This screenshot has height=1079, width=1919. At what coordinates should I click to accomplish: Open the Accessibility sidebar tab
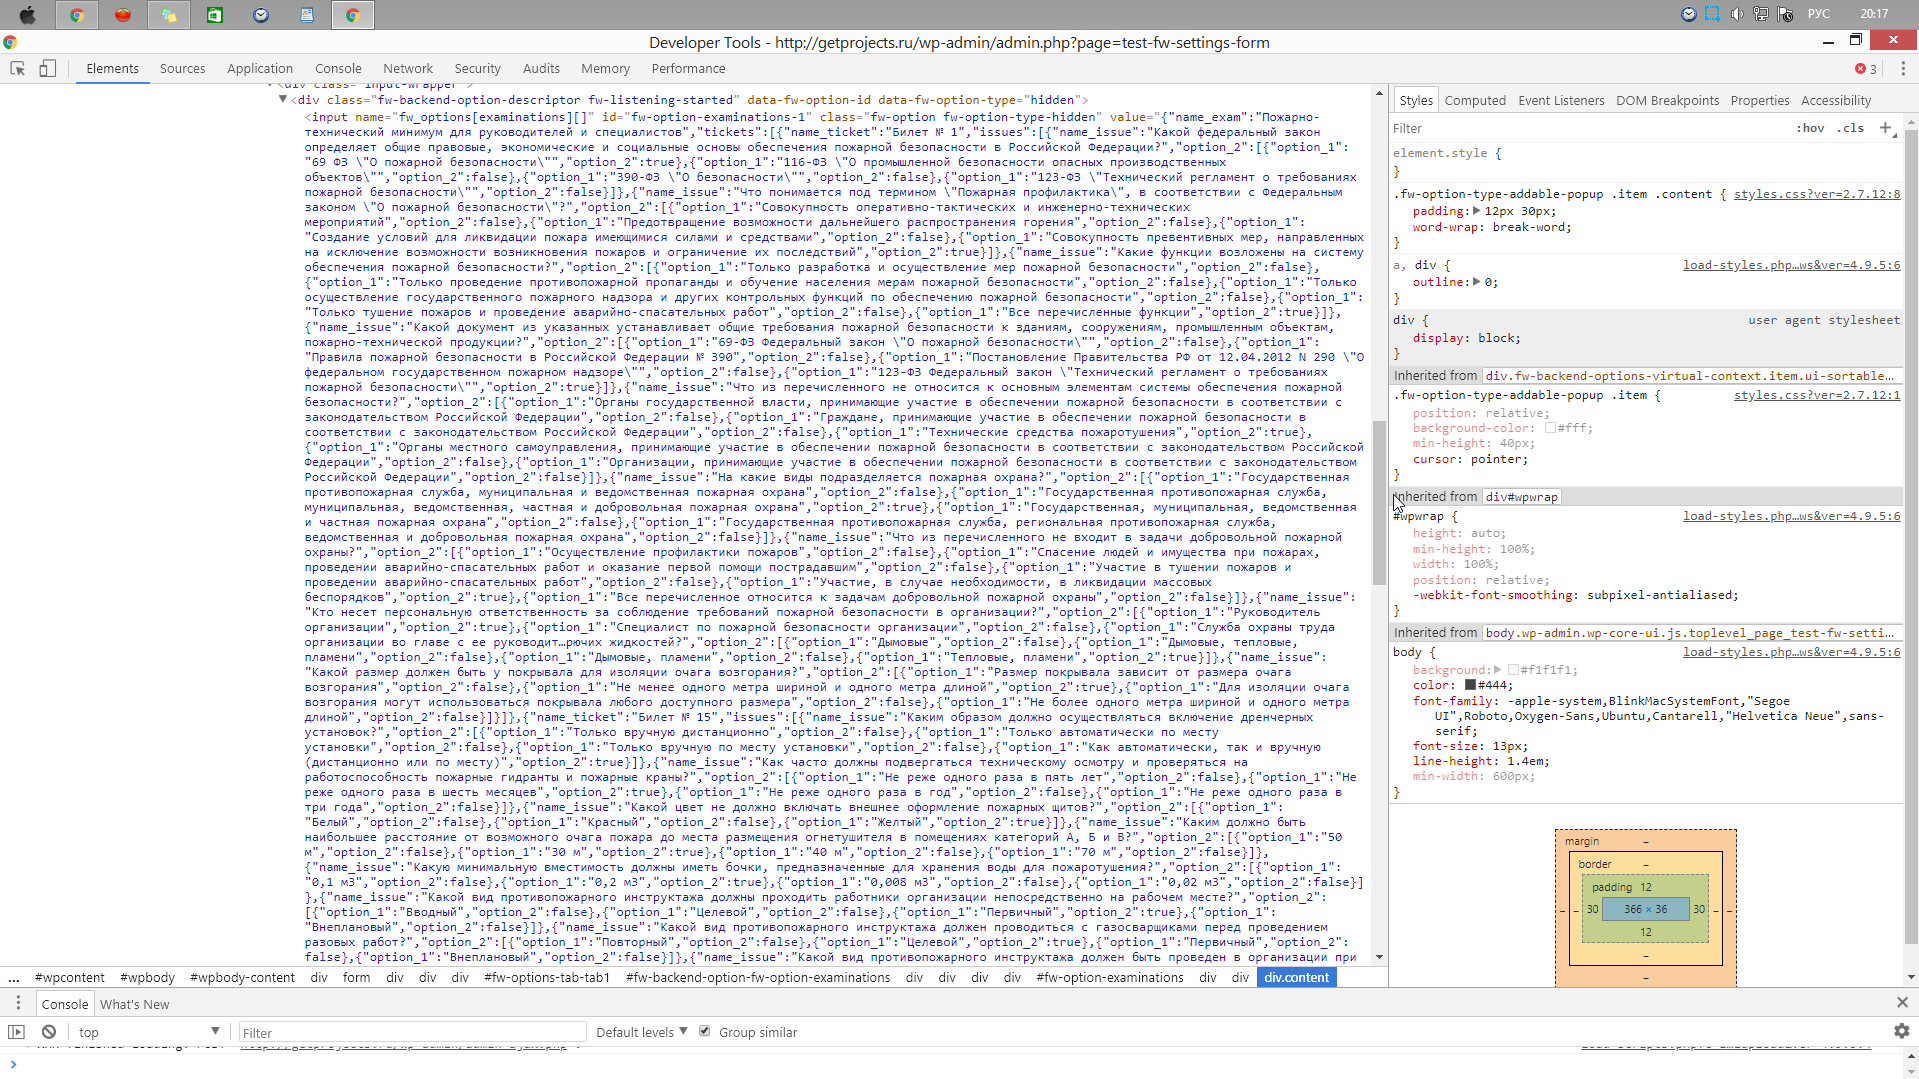click(1835, 100)
